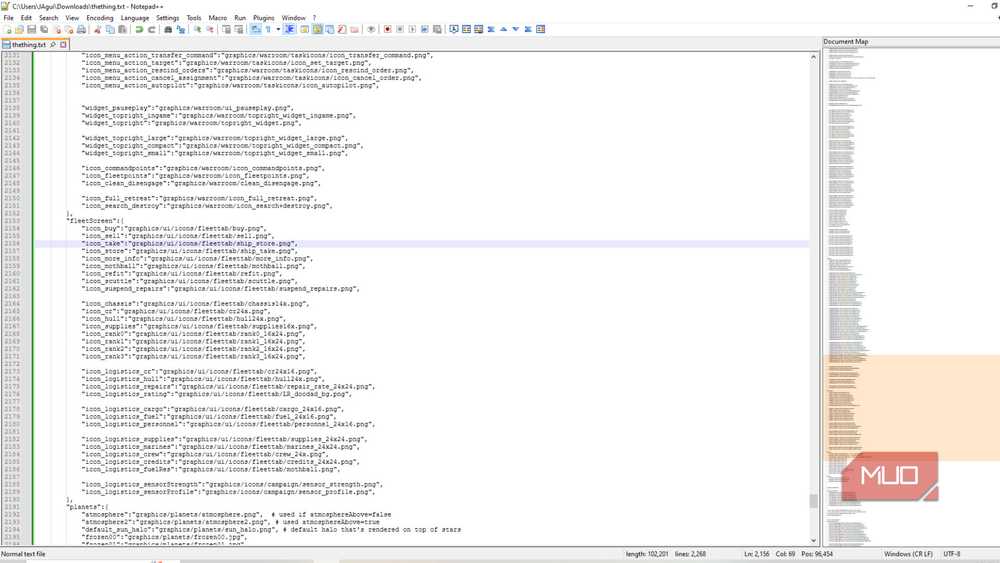This screenshot has height=563, width=1000.
Task: Click the Close document toolbar icon
Action: click(x=57, y=29)
